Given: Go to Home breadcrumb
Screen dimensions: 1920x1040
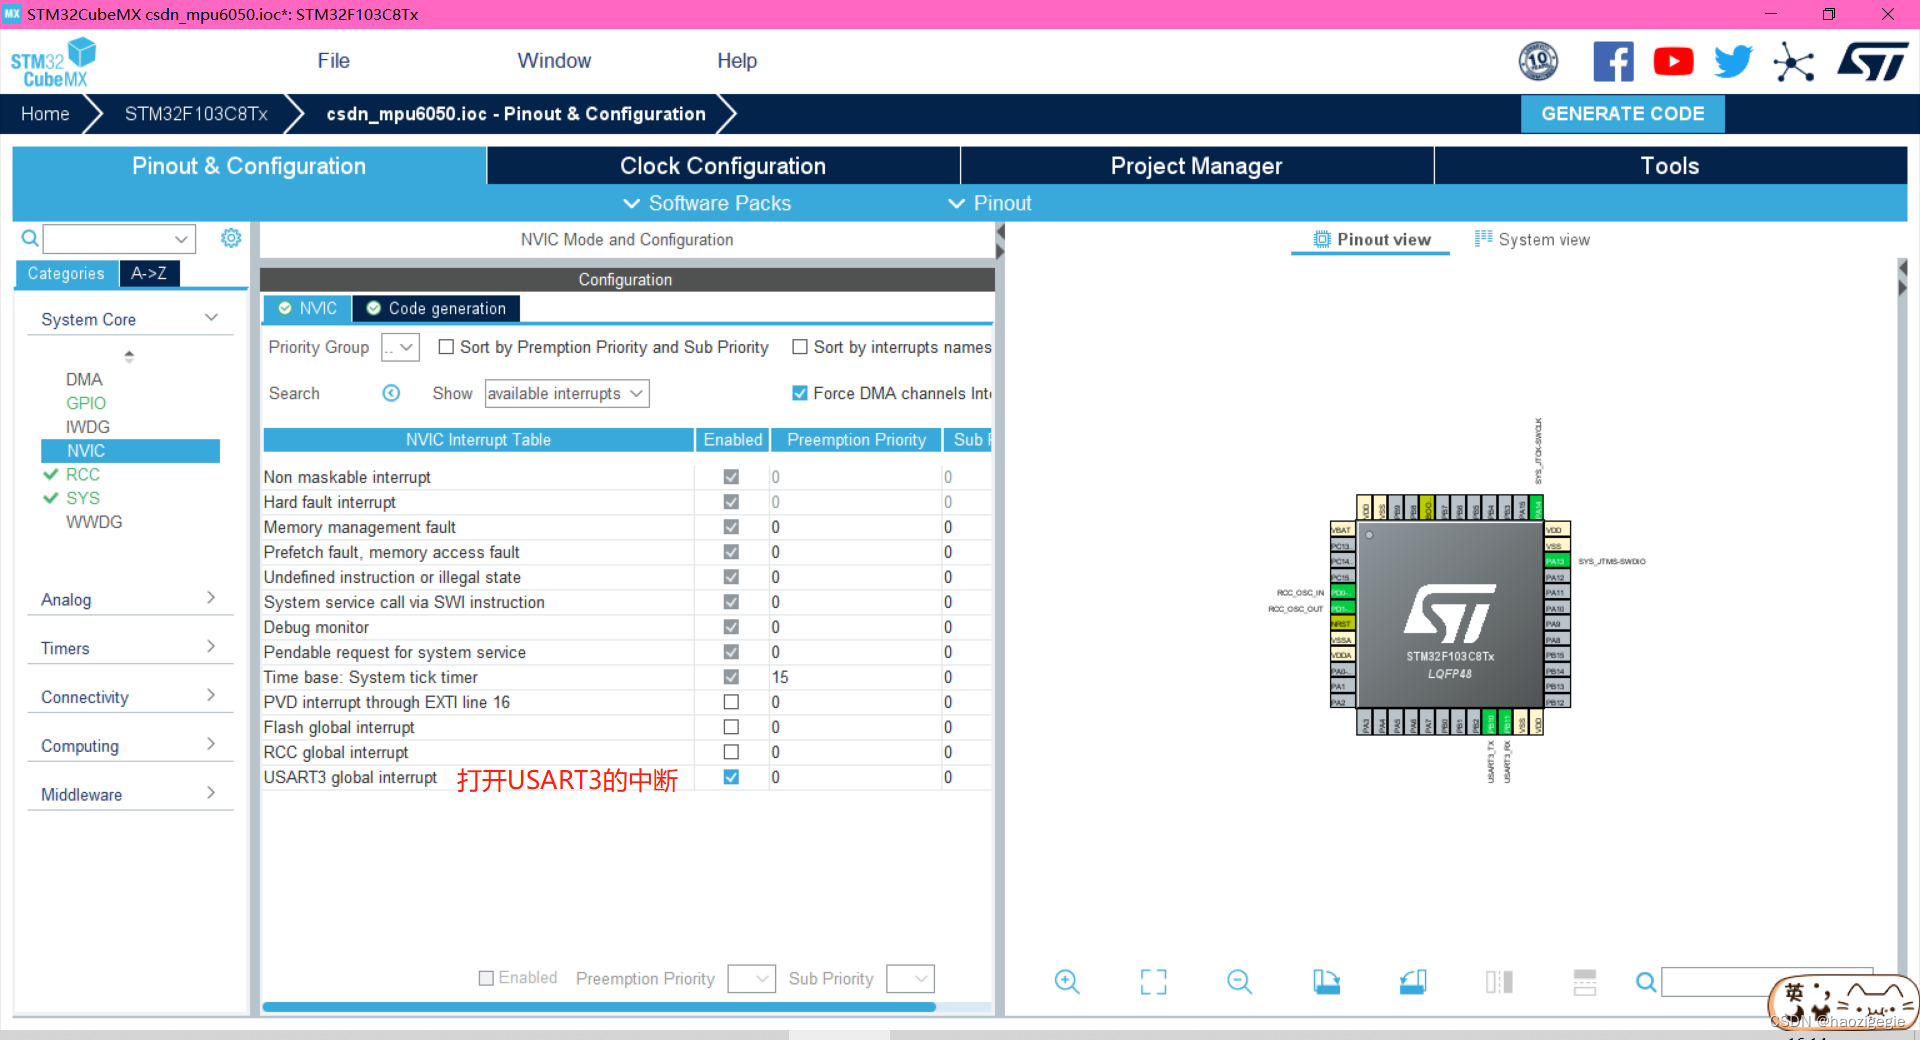Looking at the screenshot, I should click(x=45, y=114).
